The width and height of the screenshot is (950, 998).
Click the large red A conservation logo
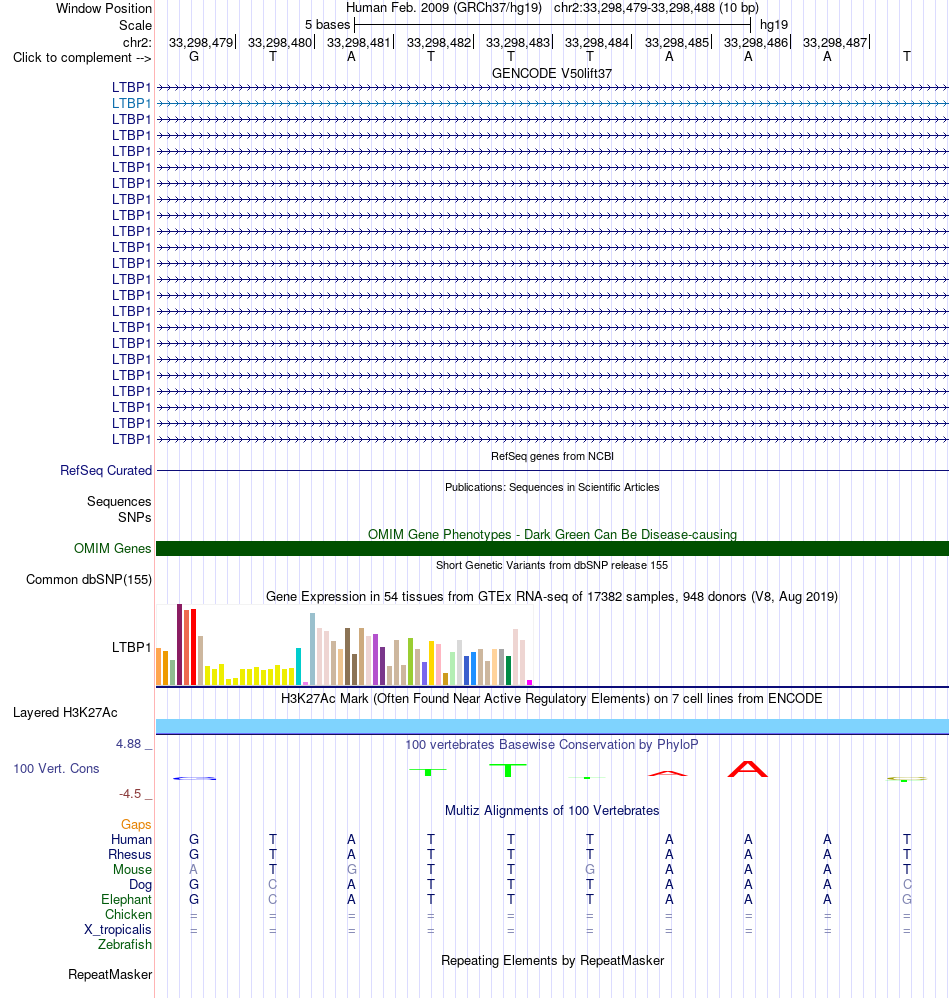[x=748, y=769]
